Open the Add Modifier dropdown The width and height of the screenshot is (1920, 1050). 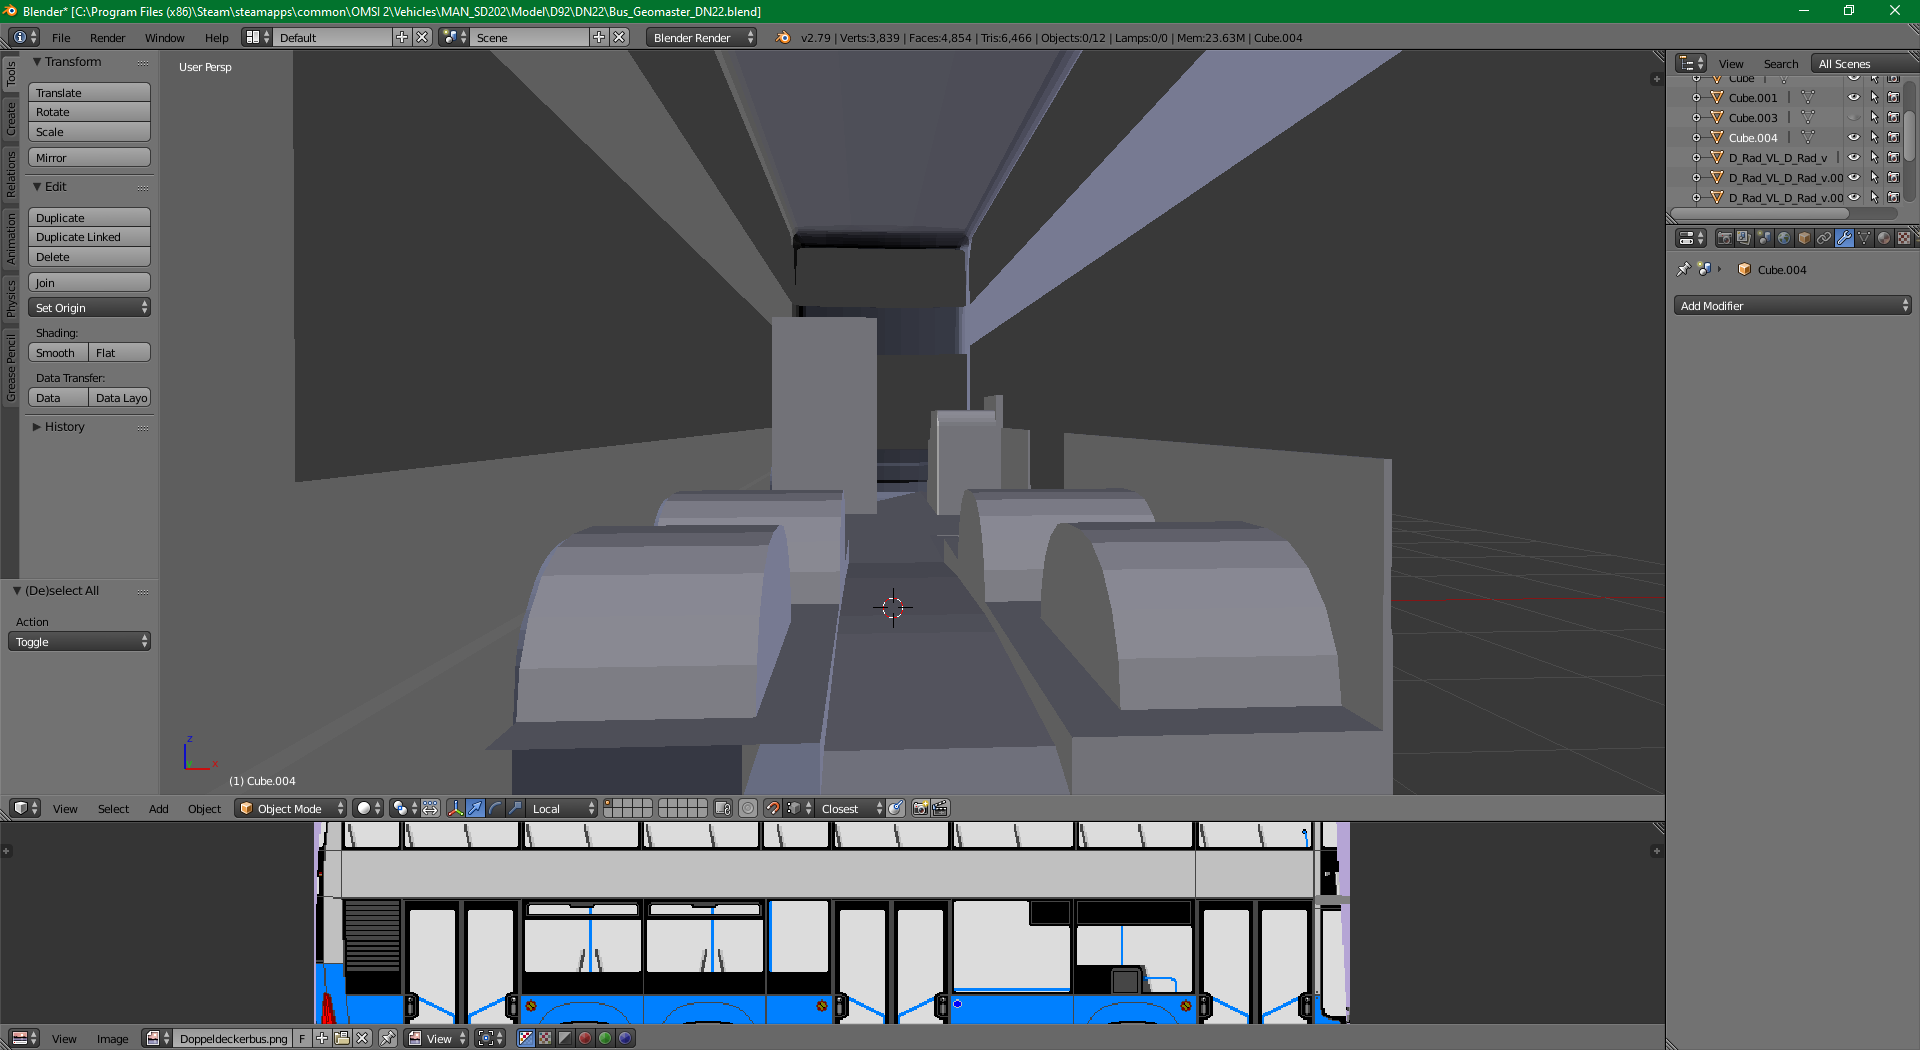(1793, 306)
